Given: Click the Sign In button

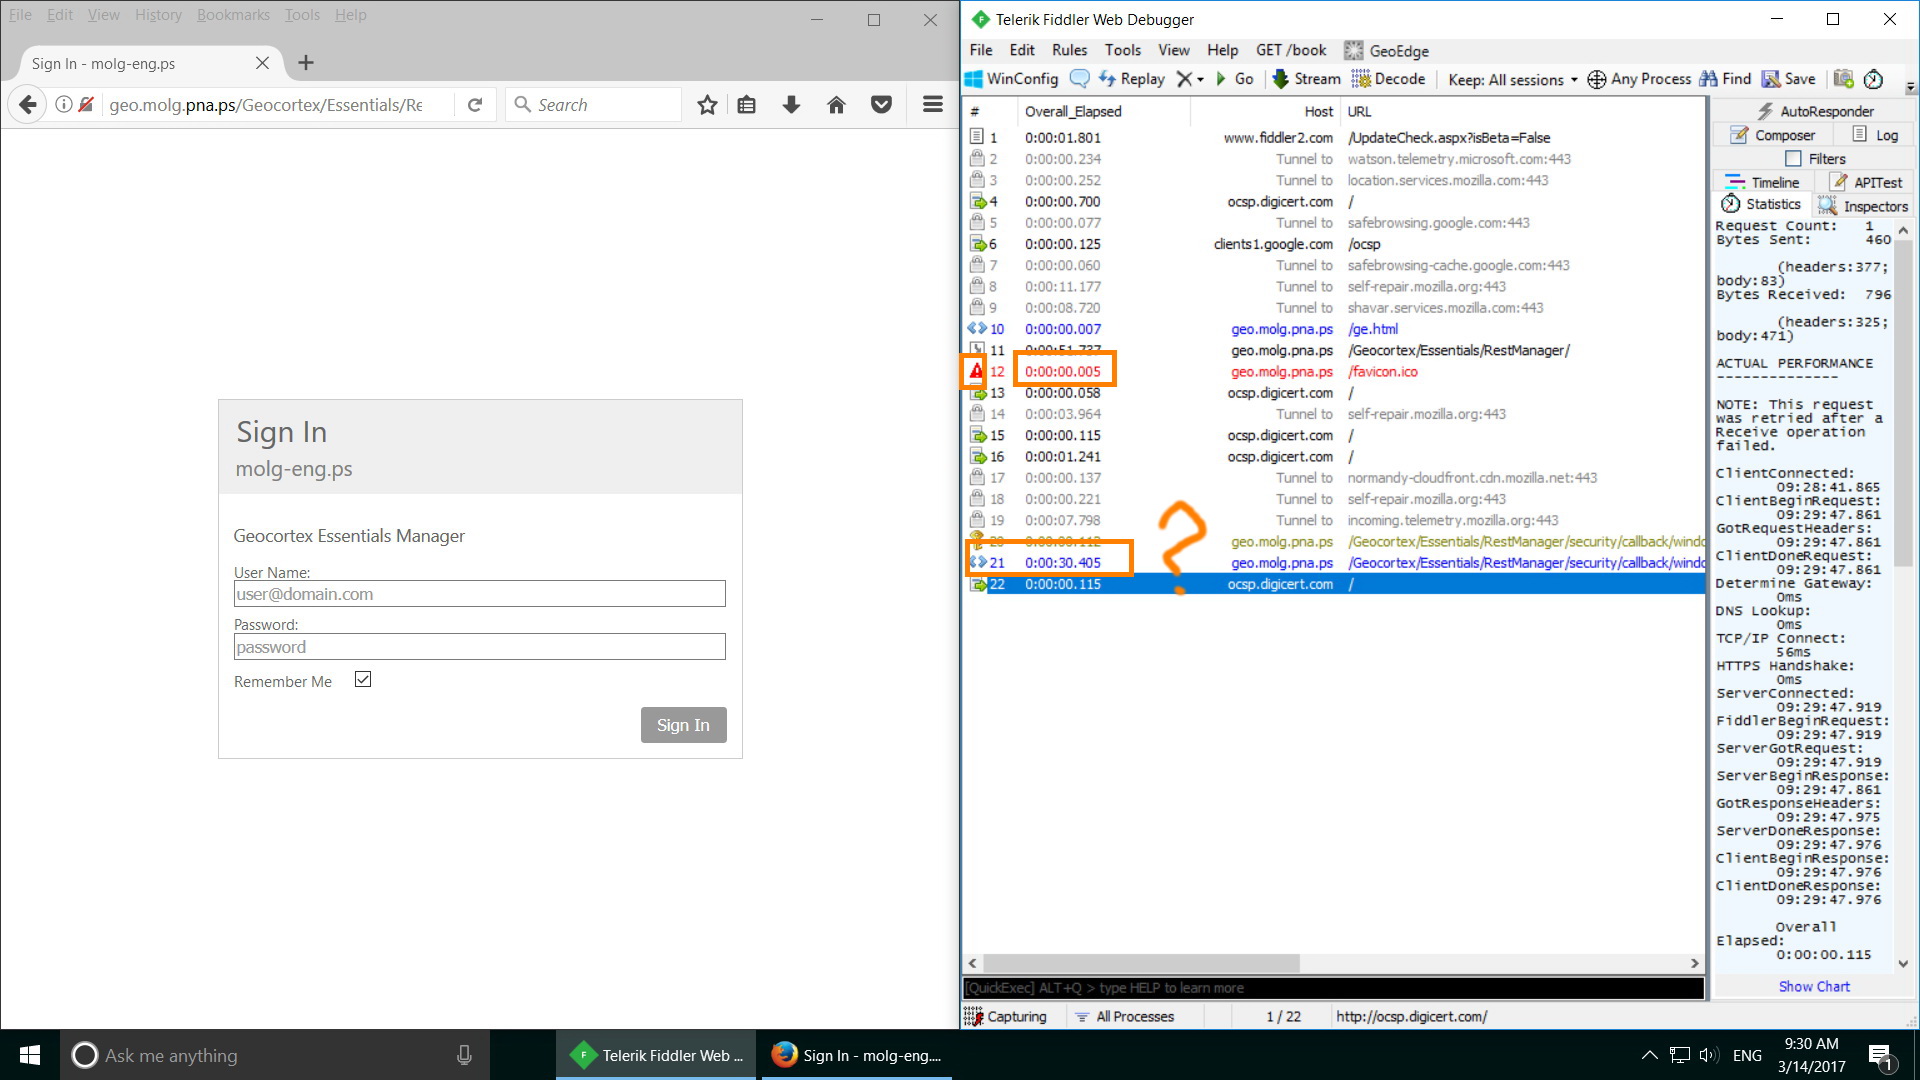Looking at the screenshot, I should click(x=683, y=725).
